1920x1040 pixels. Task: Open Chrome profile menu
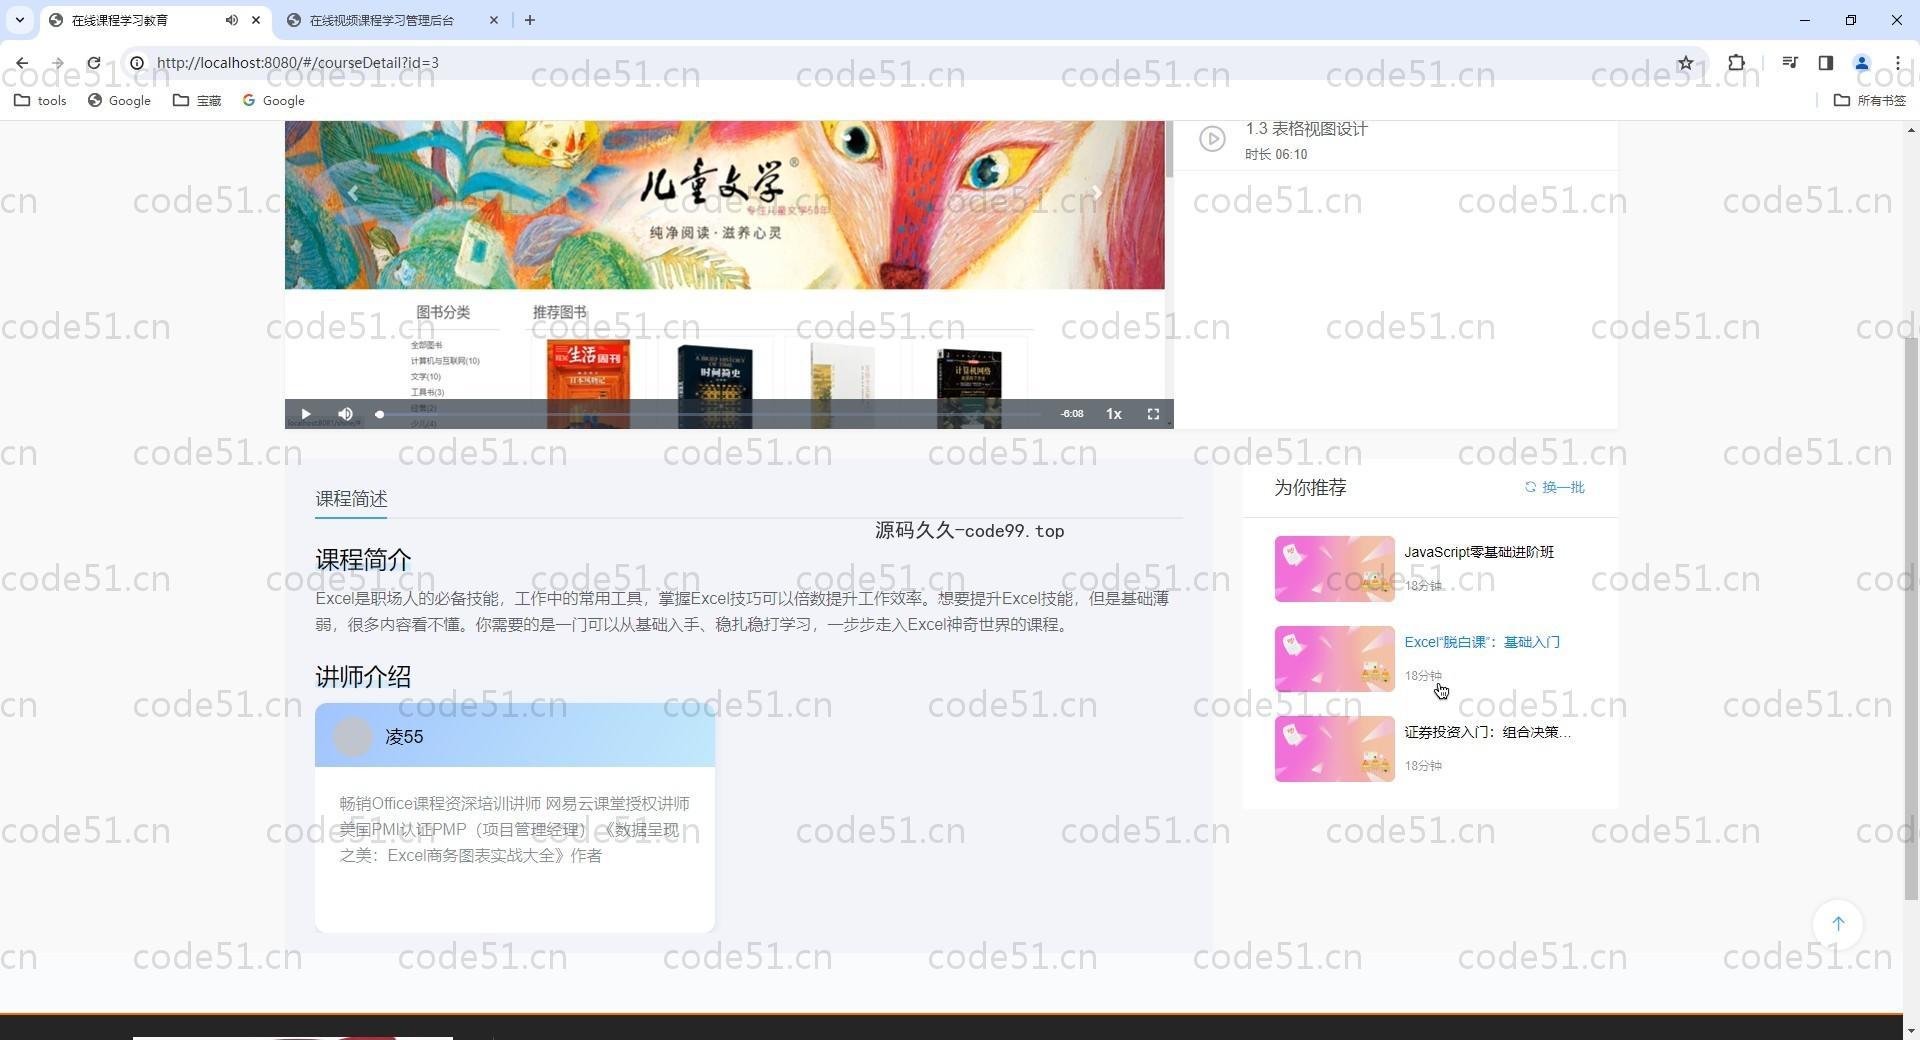click(1861, 63)
